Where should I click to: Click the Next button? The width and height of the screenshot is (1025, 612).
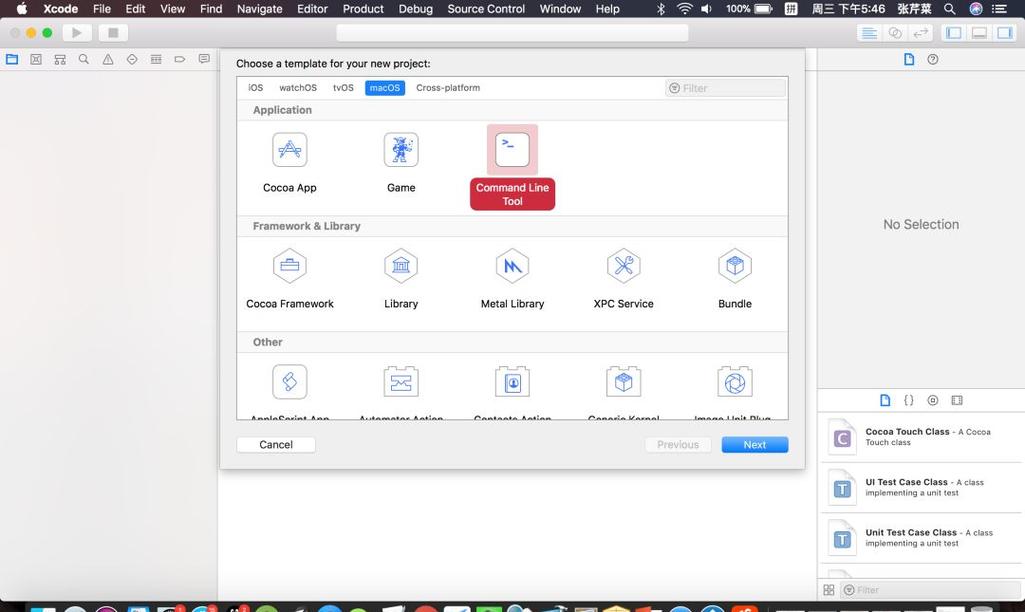tap(755, 445)
